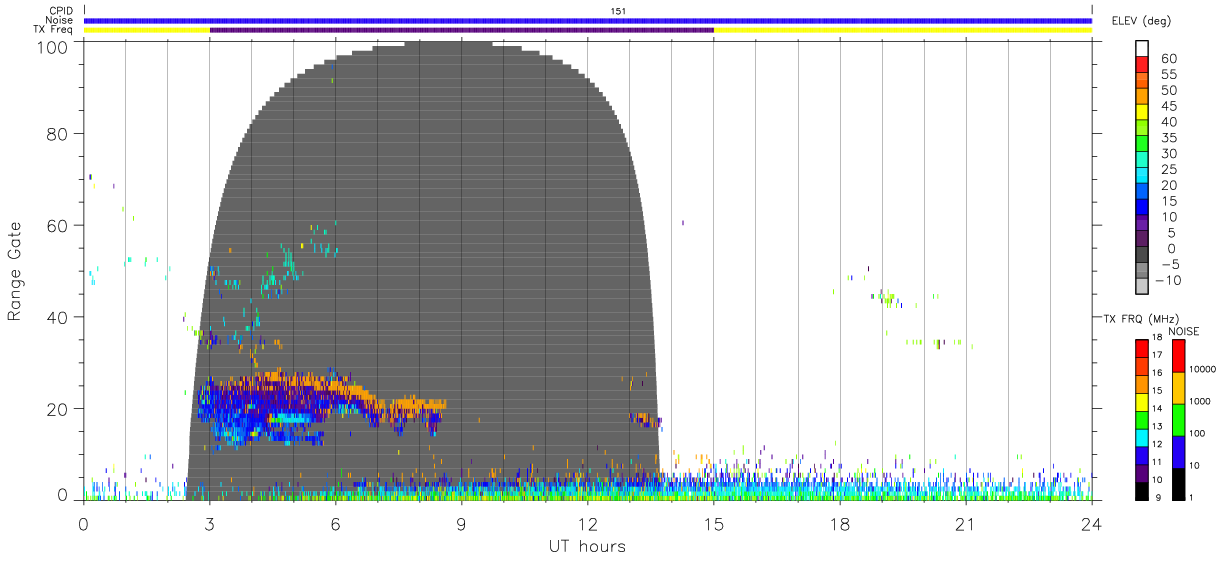1228x567 pixels.
Task: Click the 15 tick on the UT hours axis
Action: pos(714,523)
